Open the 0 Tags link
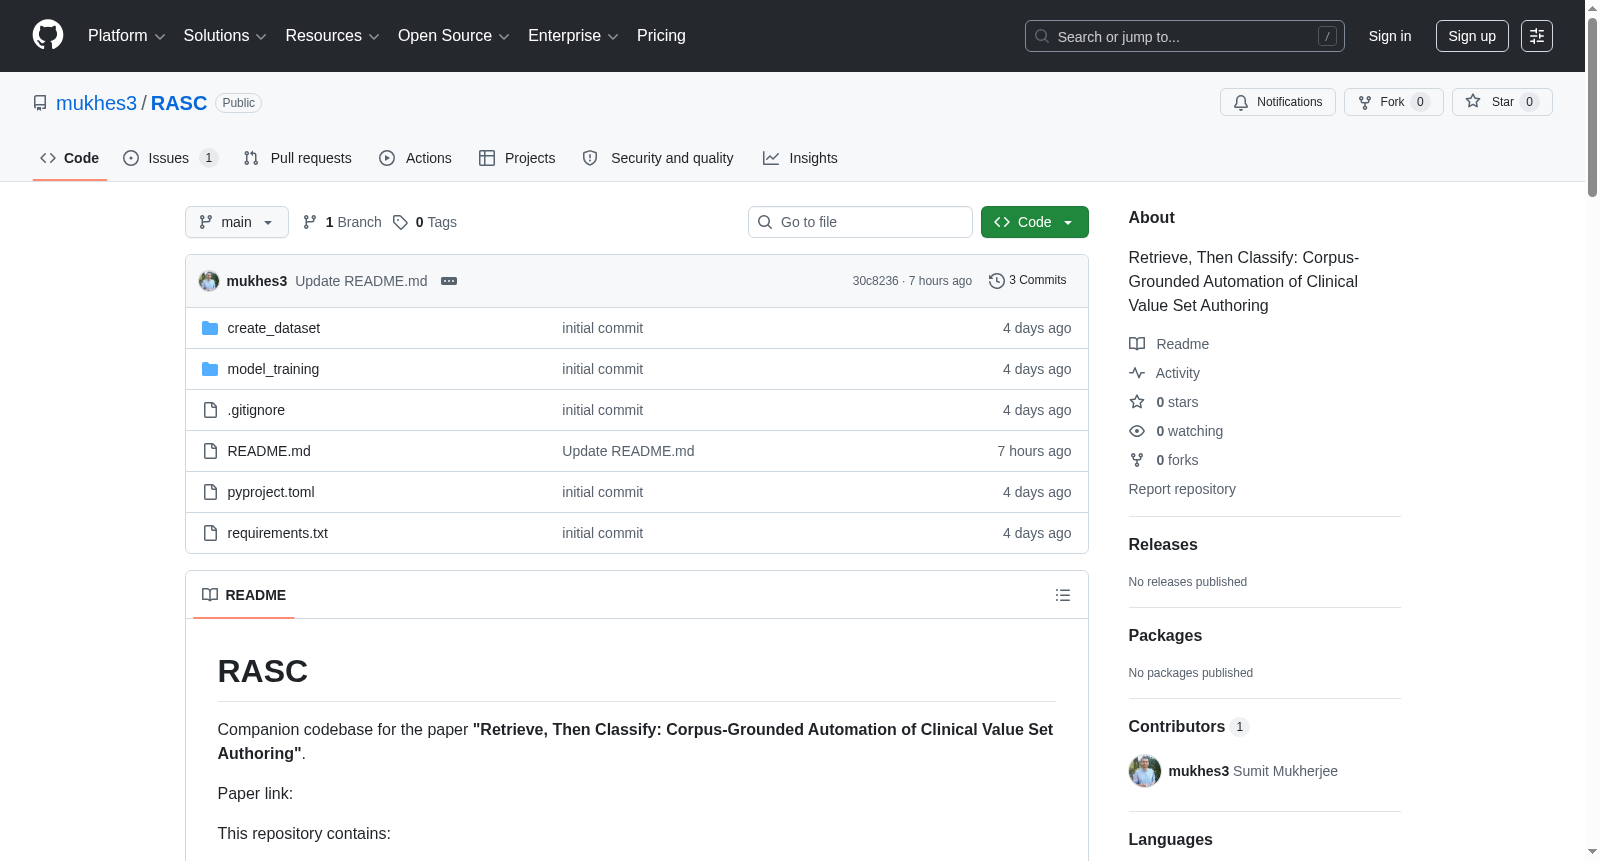The image size is (1600, 861). click(425, 222)
